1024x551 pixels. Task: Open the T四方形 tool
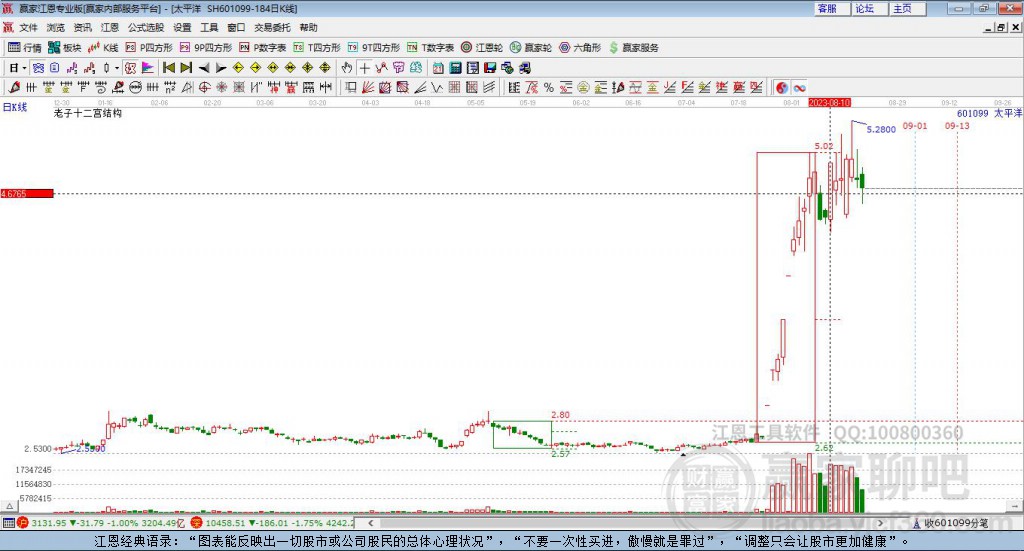pos(317,48)
